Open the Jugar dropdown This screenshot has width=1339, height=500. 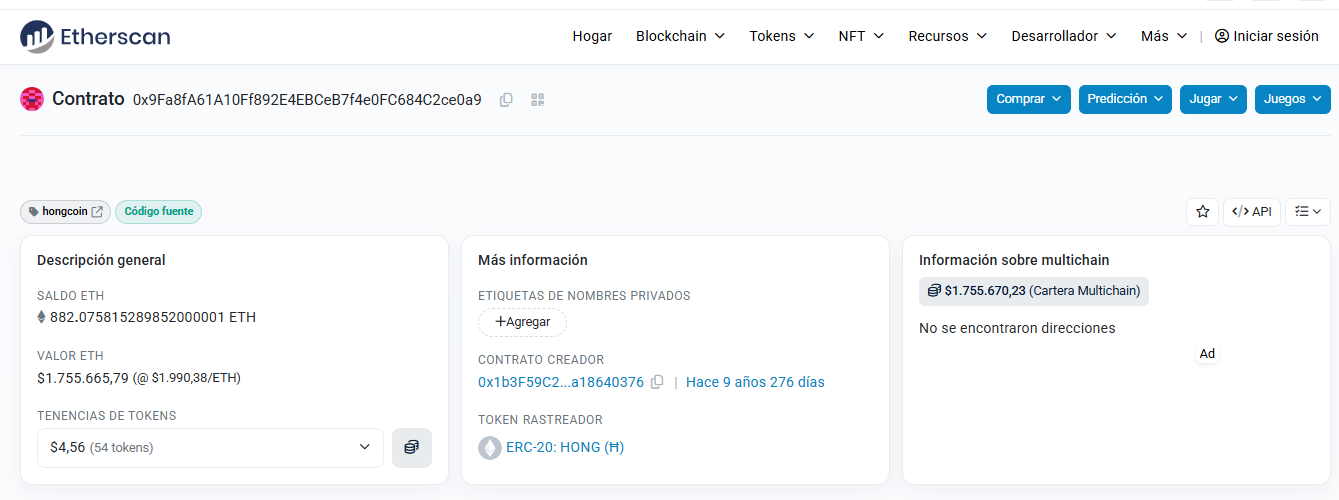click(x=1213, y=99)
